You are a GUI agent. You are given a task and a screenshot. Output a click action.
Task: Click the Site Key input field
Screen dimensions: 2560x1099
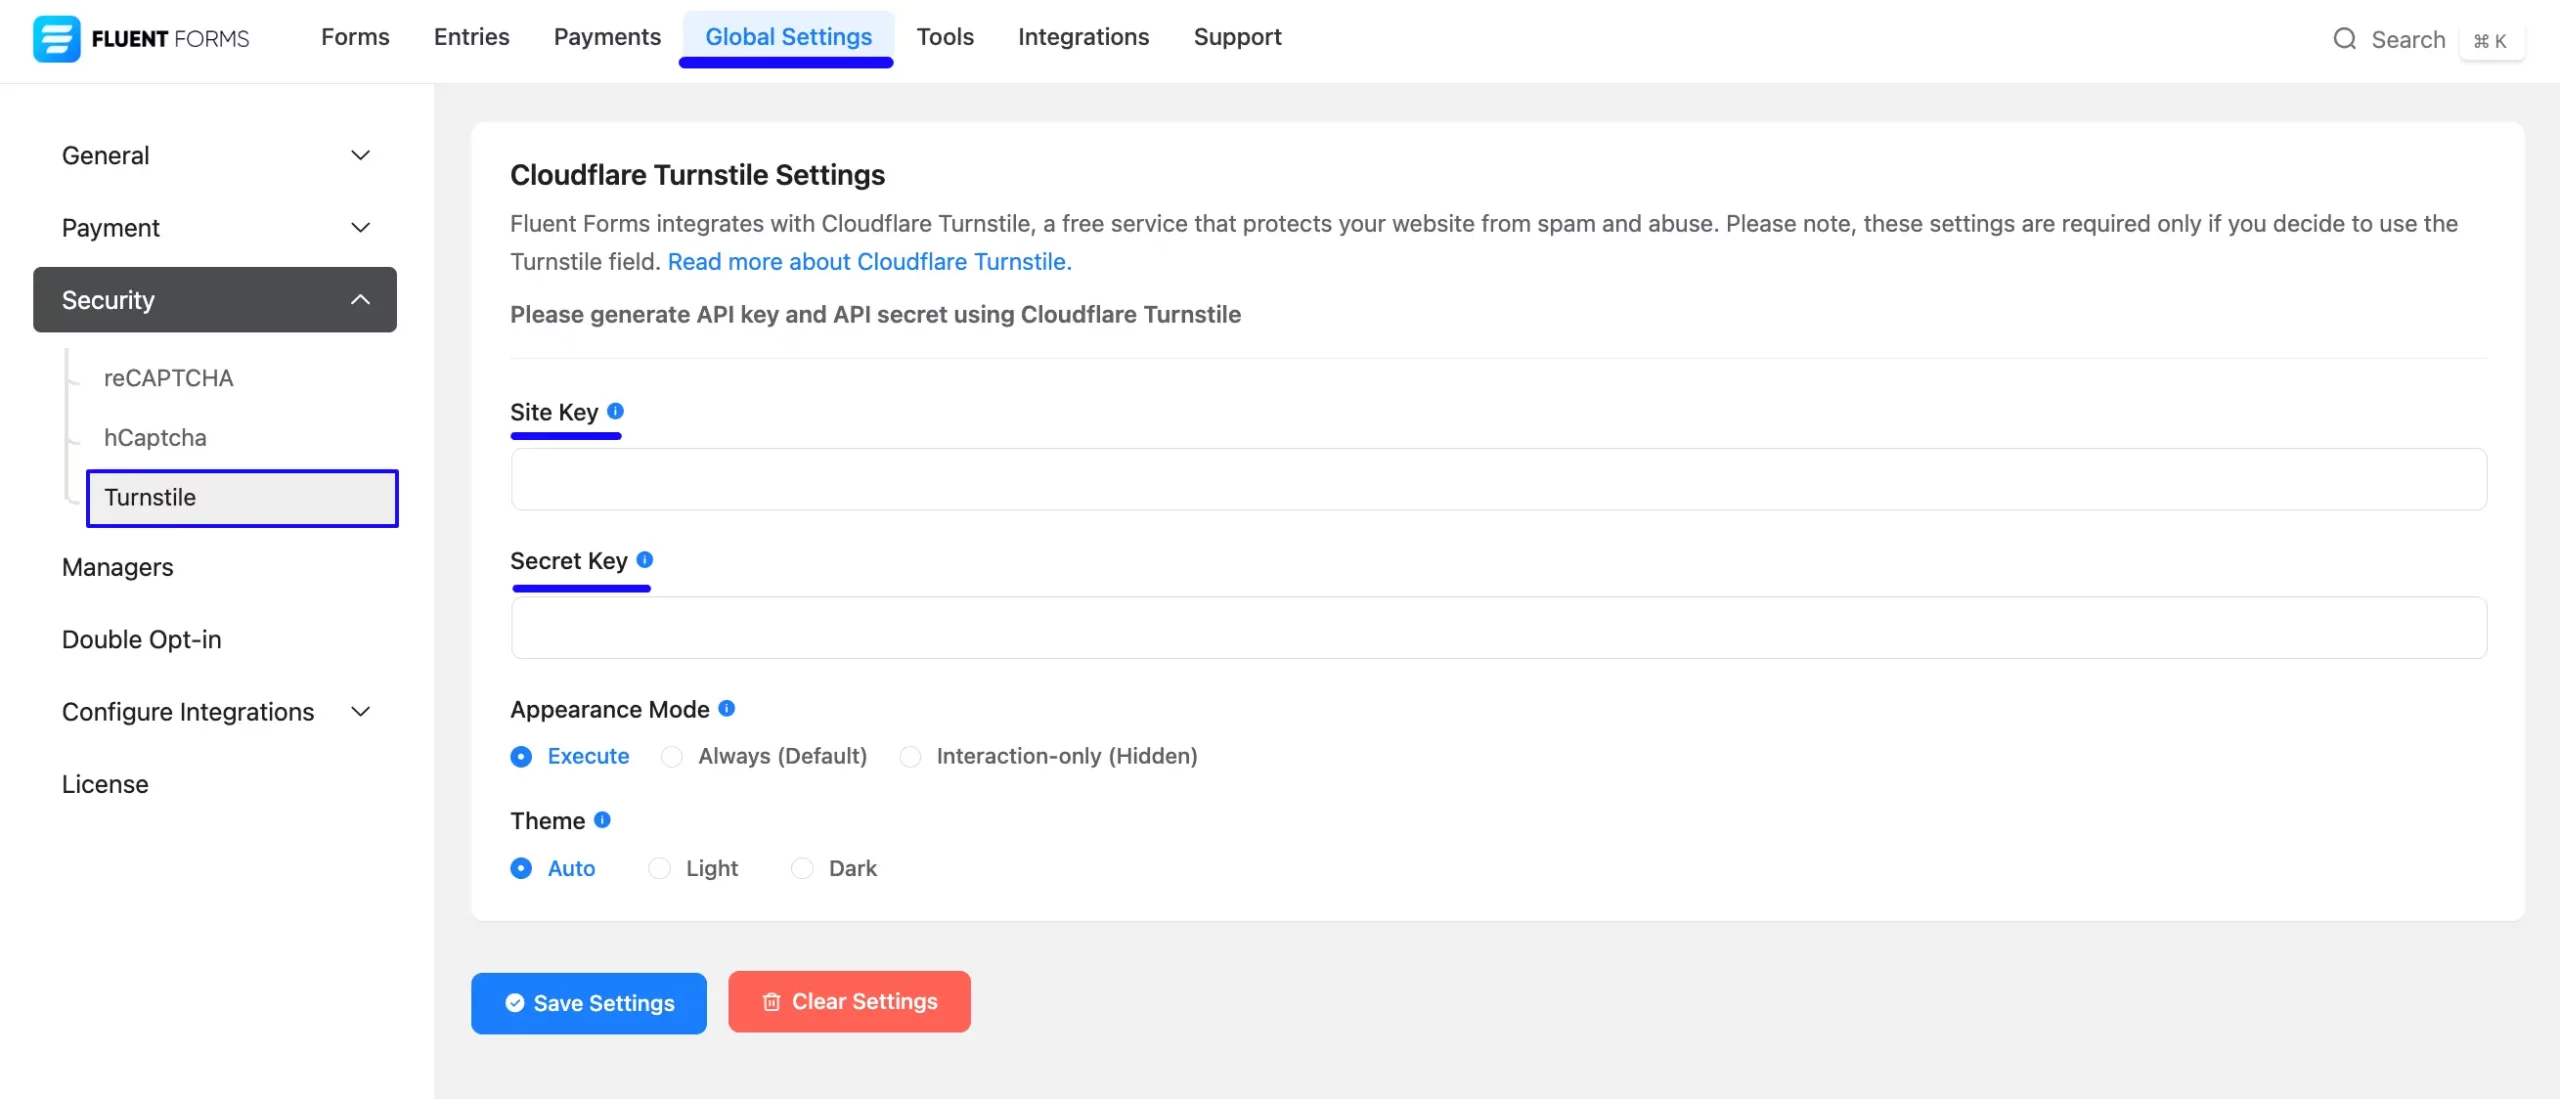pos(1498,479)
